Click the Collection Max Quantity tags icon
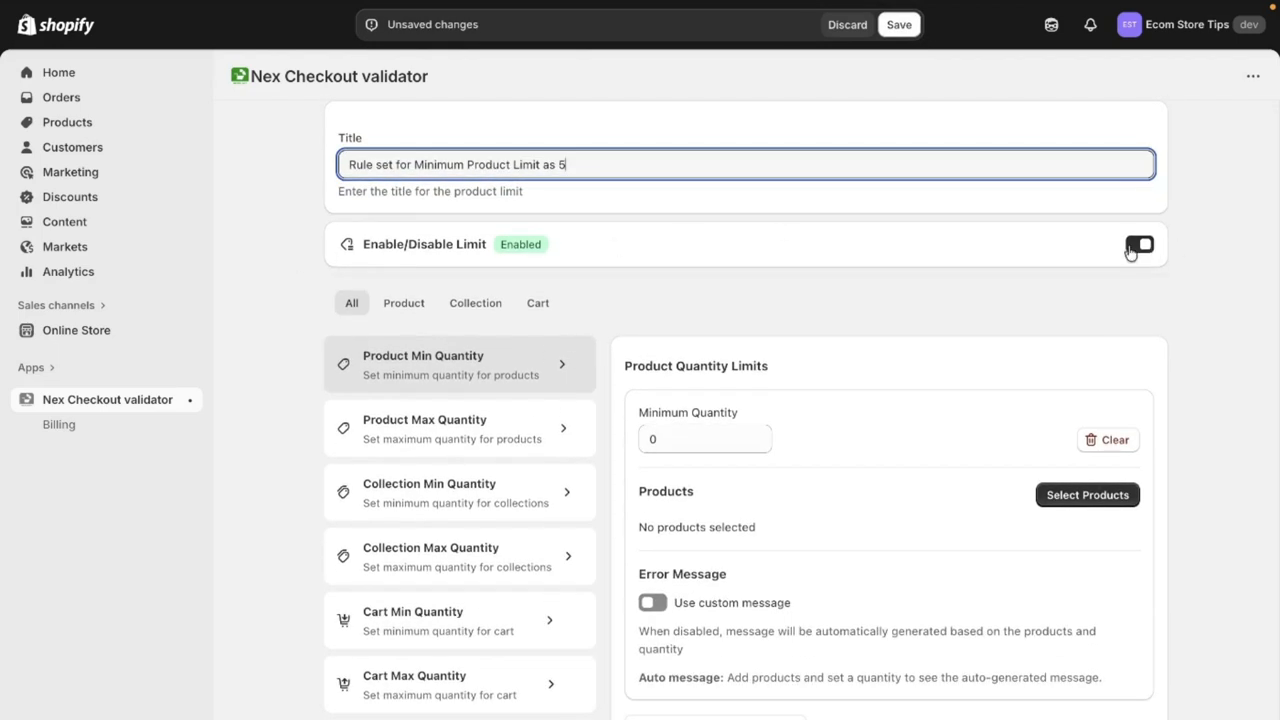This screenshot has width=1280, height=720. pyautogui.click(x=343, y=556)
